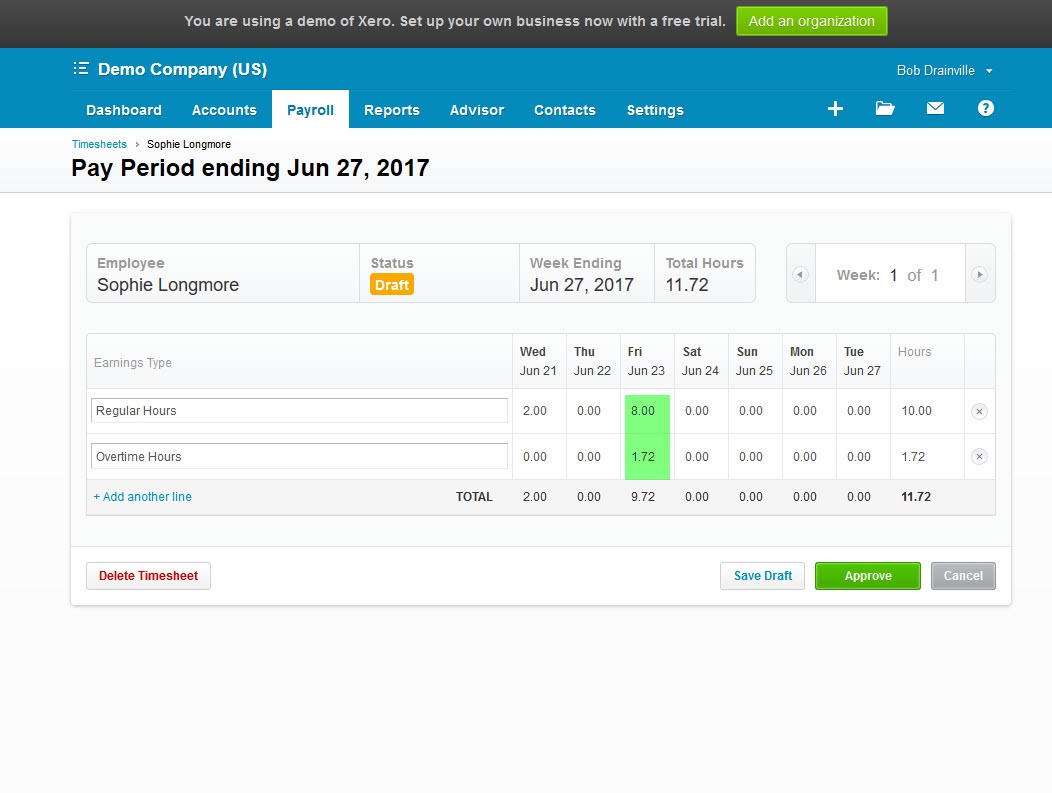
Task: Remove the Overtime Hours line with its x icon
Action: coord(979,456)
